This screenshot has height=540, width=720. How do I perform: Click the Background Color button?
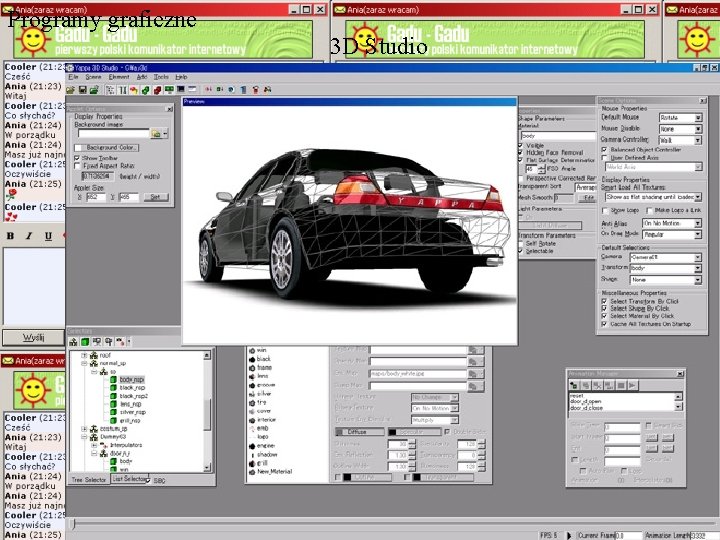coord(107,148)
